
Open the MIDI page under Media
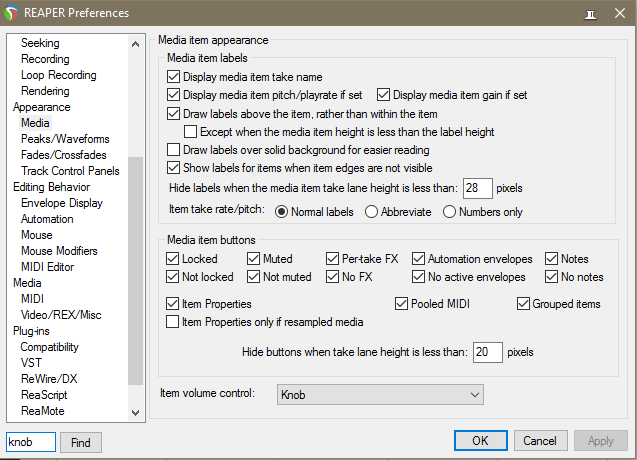(x=32, y=299)
